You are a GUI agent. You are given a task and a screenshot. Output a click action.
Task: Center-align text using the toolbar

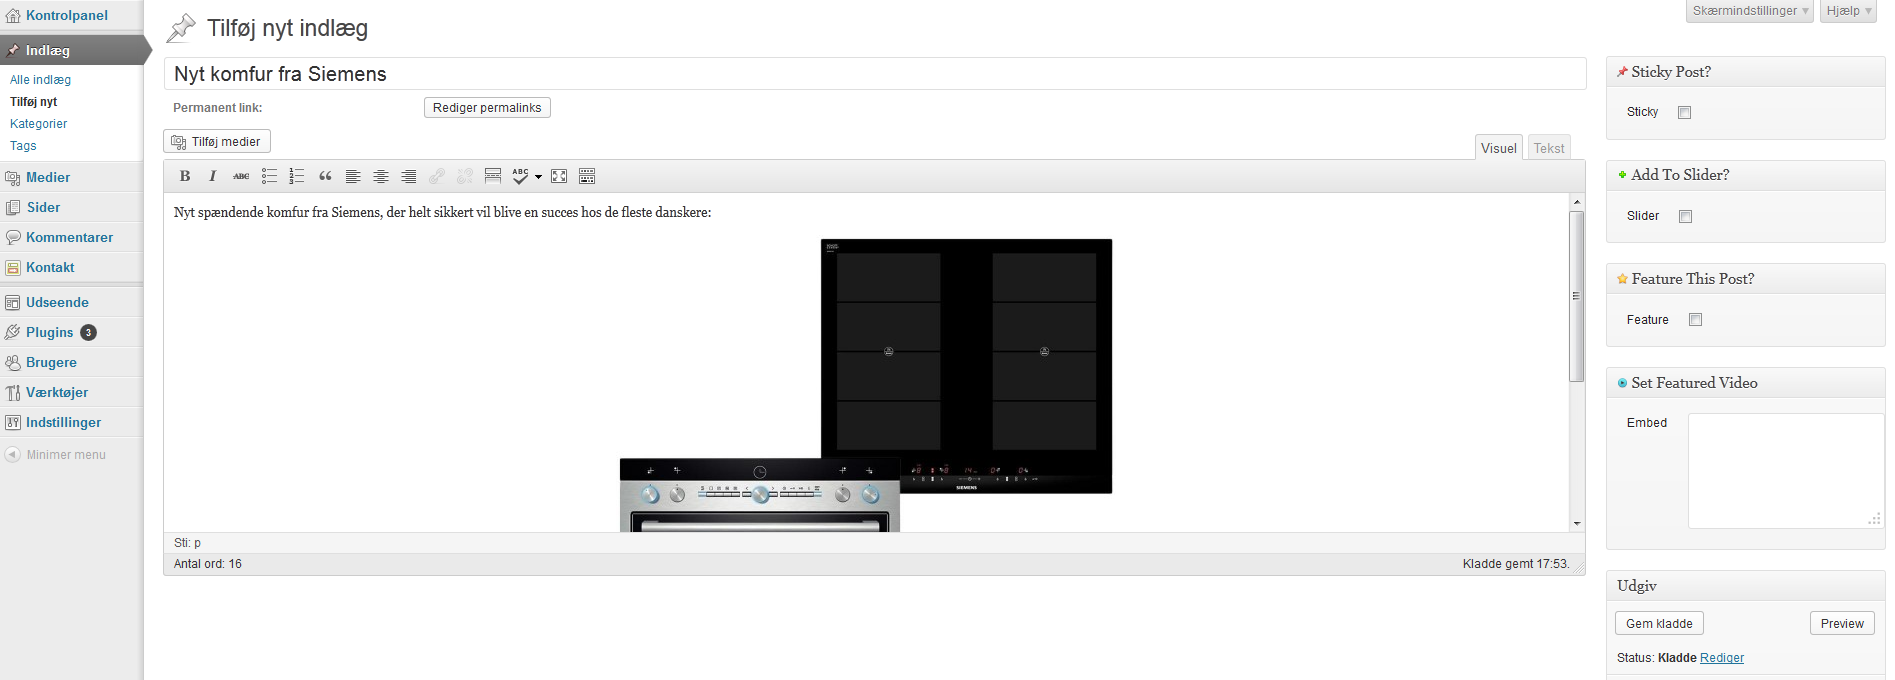tap(381, 176)
